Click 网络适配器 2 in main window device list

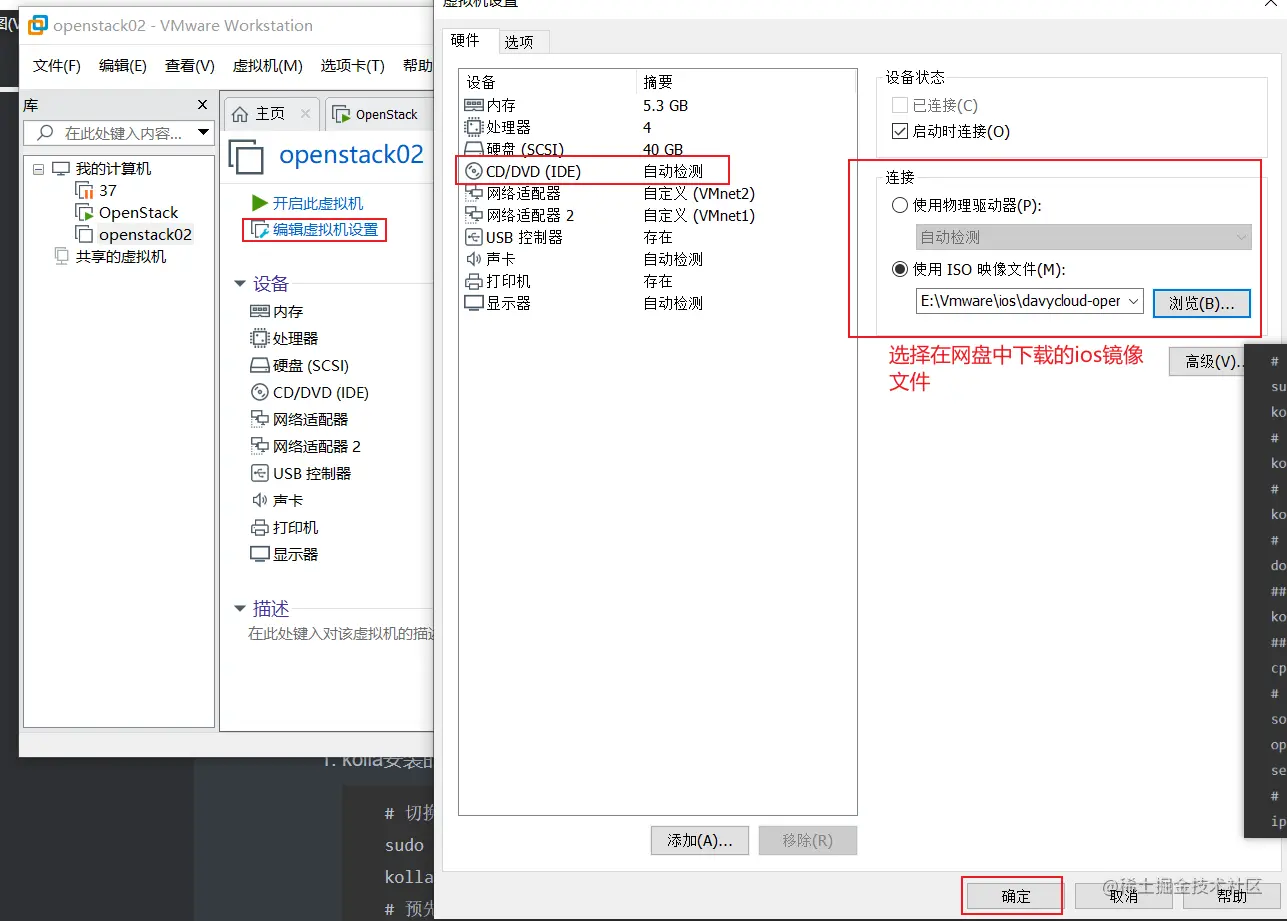317,446
